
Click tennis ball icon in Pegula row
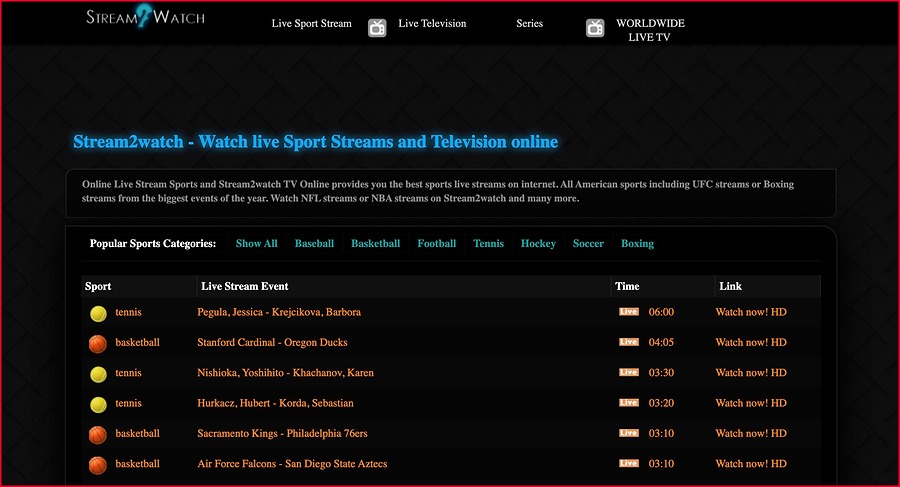click(98, 314)
